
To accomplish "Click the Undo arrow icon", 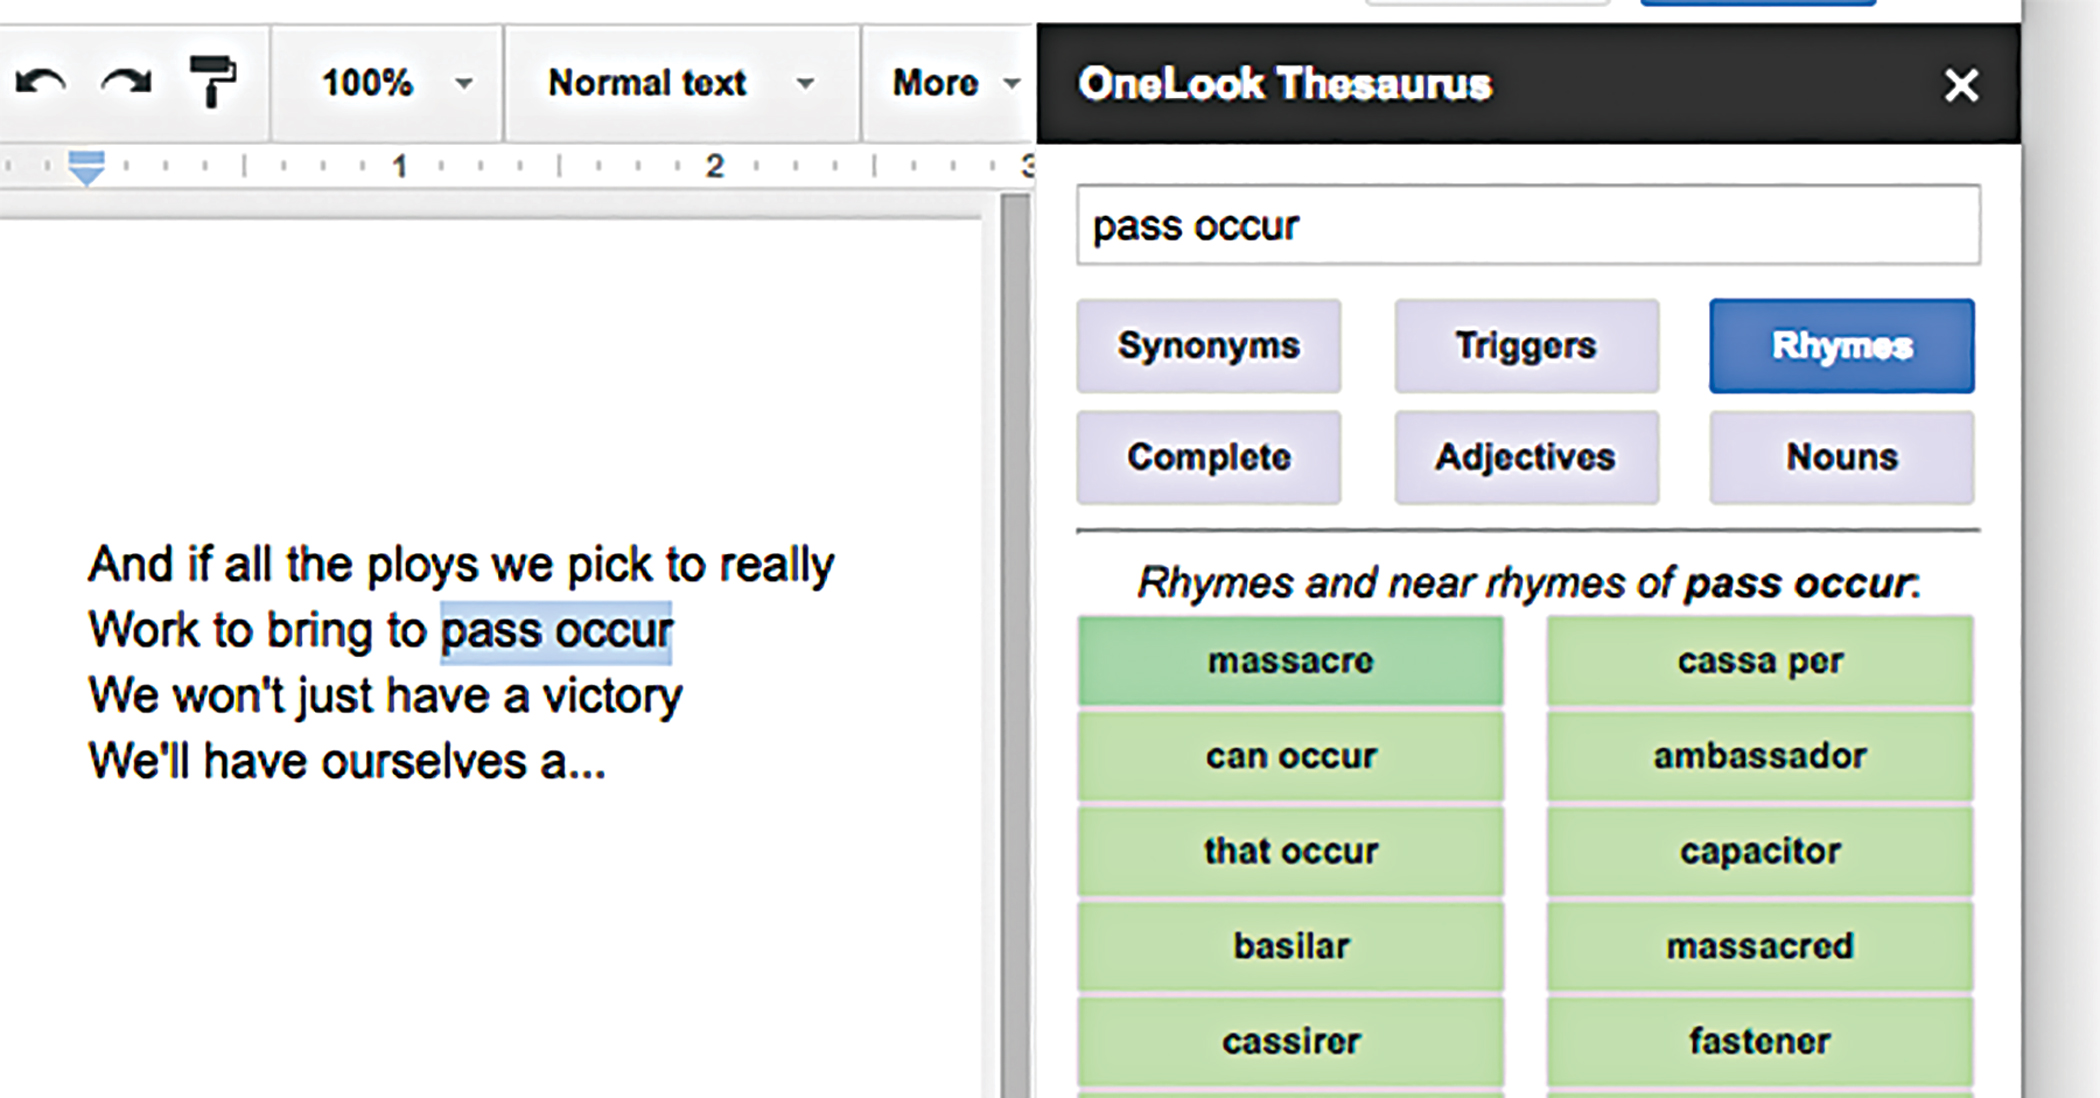I will [40, 83].
